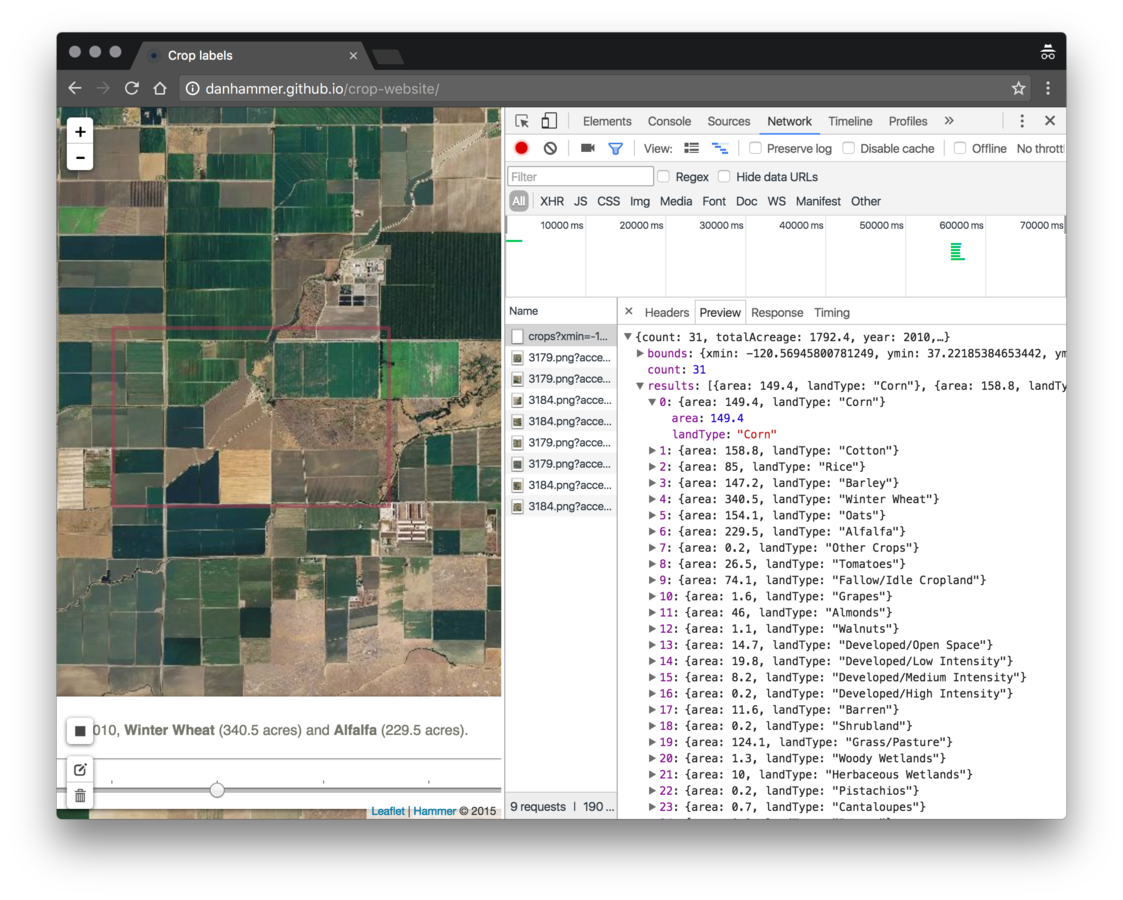Collapse the results array
Viewport: 1123px width, 900px height.
click(640, 385)
